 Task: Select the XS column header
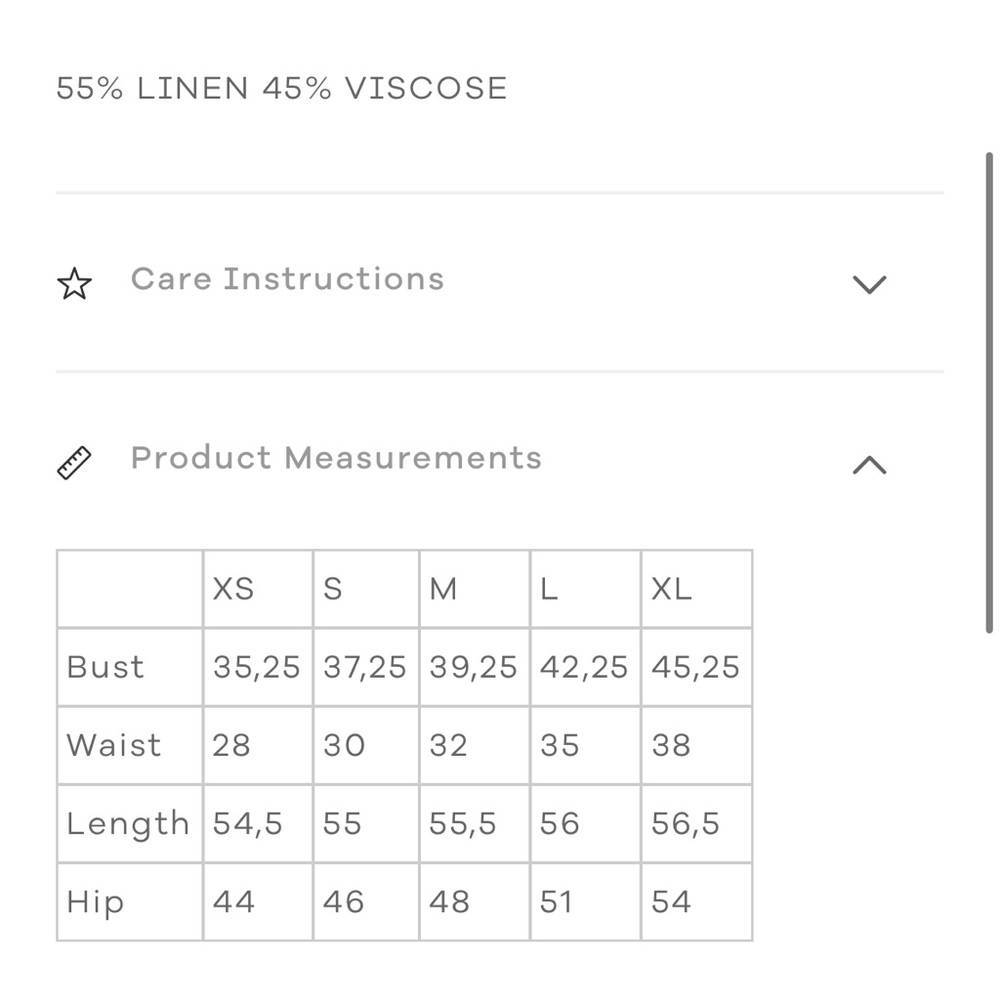pos(258,589)
